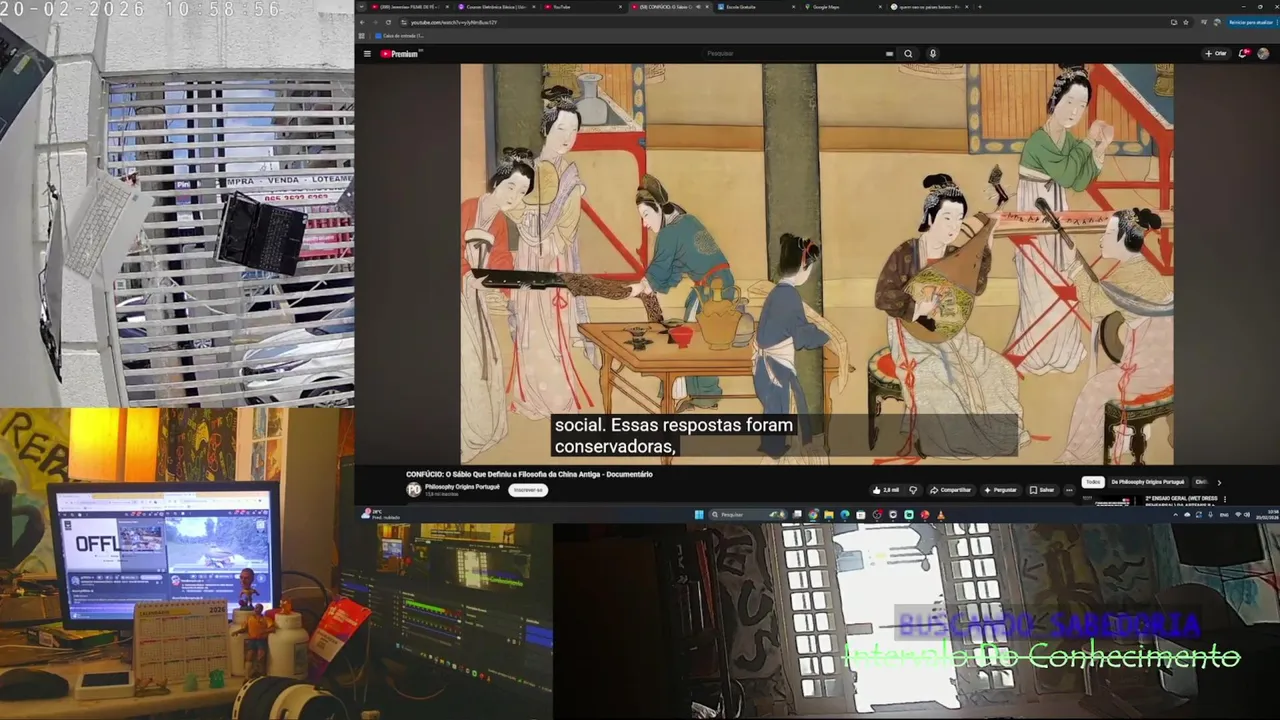
Task: Switch to the Google Maps tab
Action: (x=843, y=7)
